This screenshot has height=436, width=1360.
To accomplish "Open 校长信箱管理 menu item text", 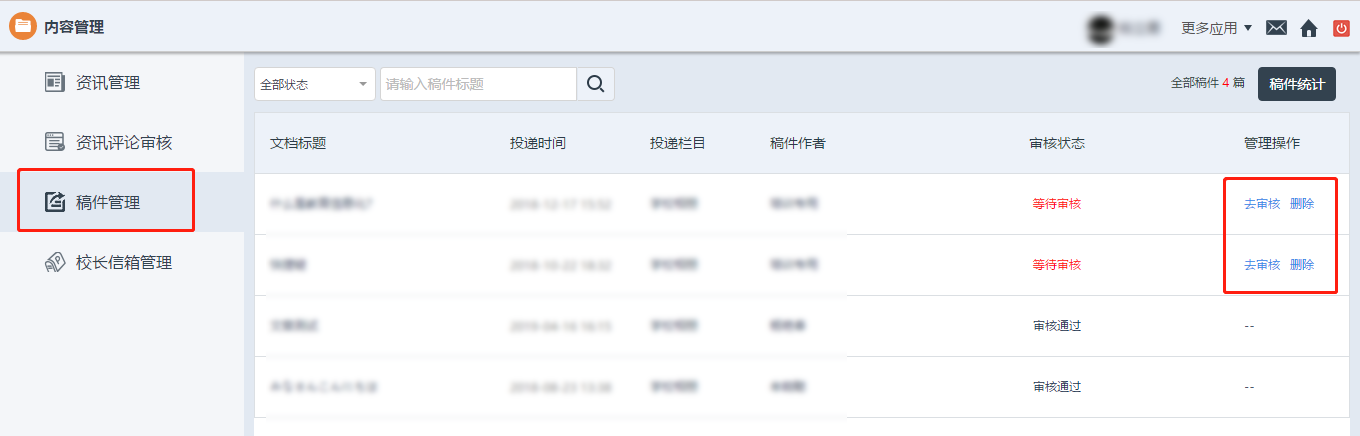I will pos(124,263).
